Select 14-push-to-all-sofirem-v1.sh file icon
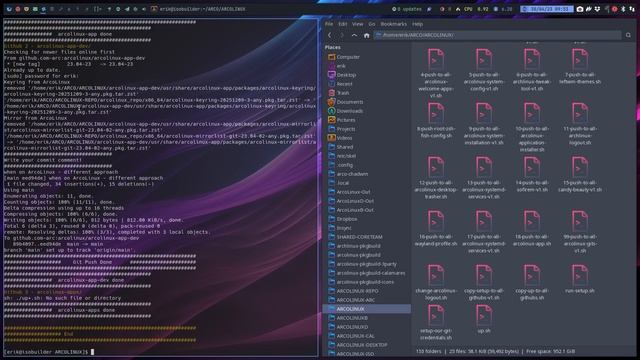The width and height of the screenshot is (640, 360). coord(532,167)
